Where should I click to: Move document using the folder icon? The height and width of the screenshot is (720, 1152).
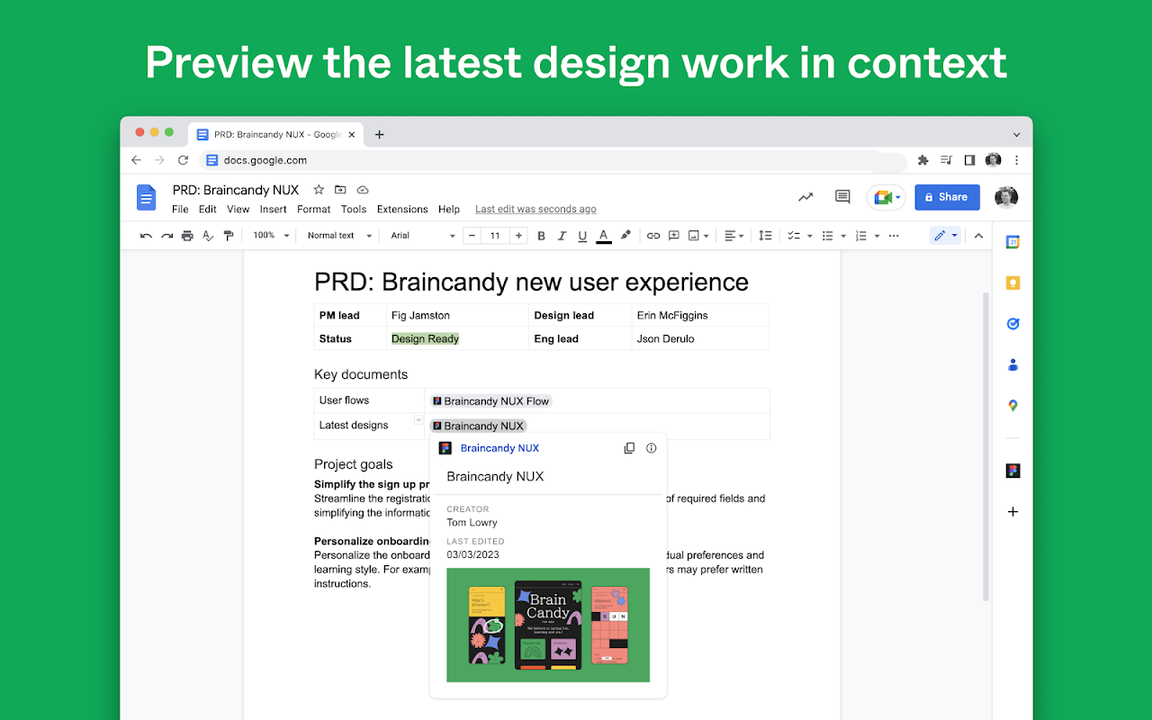340,190
